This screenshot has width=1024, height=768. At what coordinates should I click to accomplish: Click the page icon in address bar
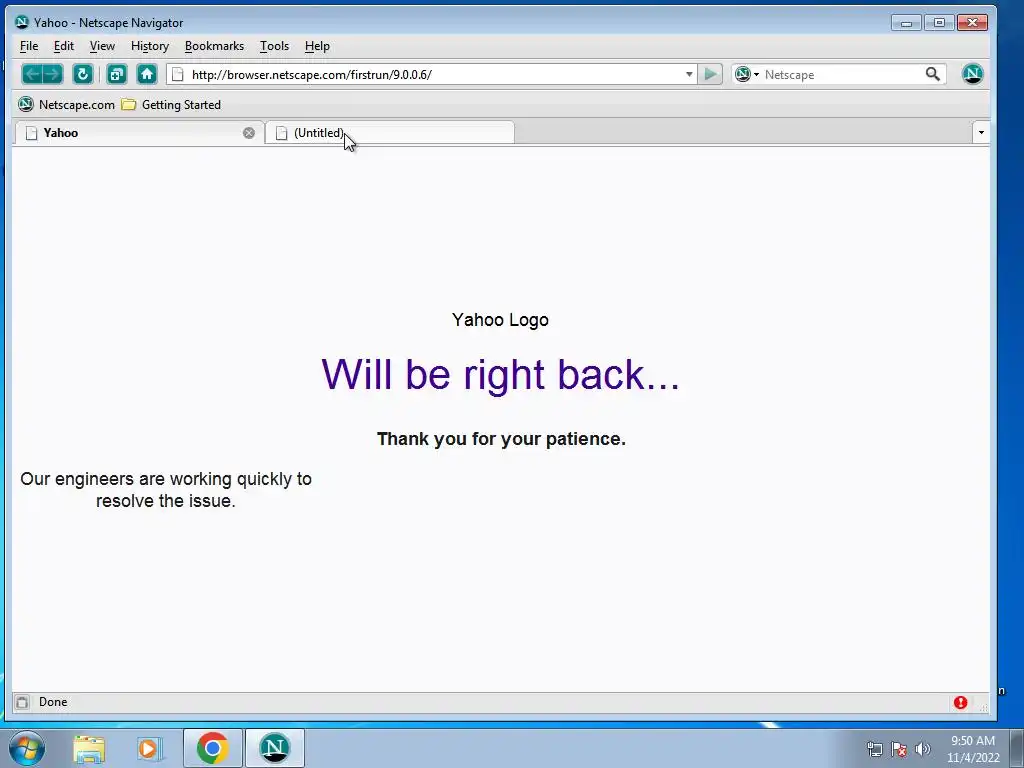[x=178, y=74]
